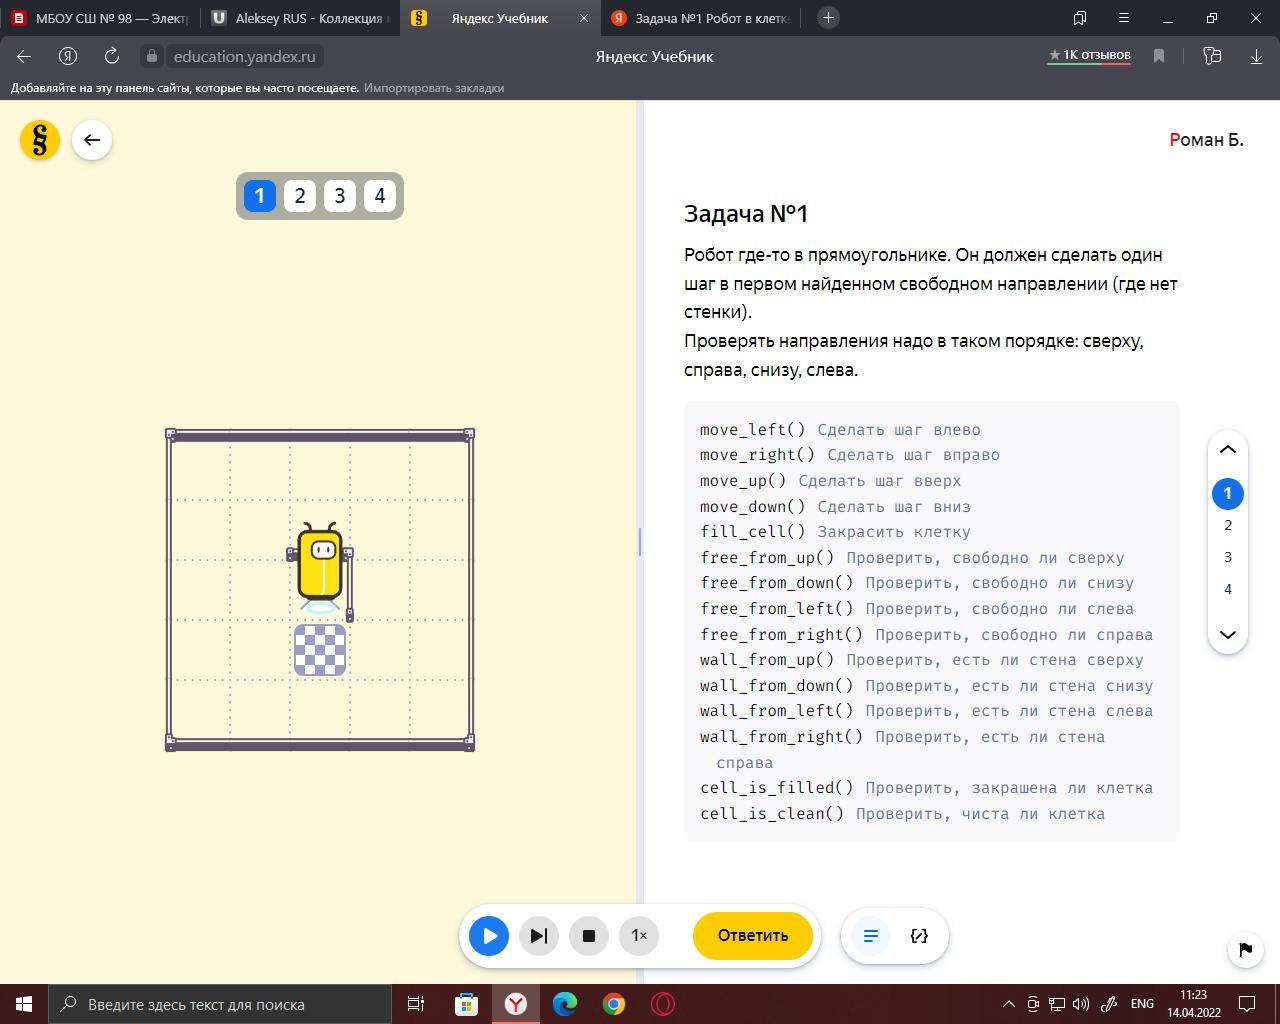Click the step-forward execution button
Image resolution: width=1280 pixels, height=1024 pixels.
[x=538, y=936]
